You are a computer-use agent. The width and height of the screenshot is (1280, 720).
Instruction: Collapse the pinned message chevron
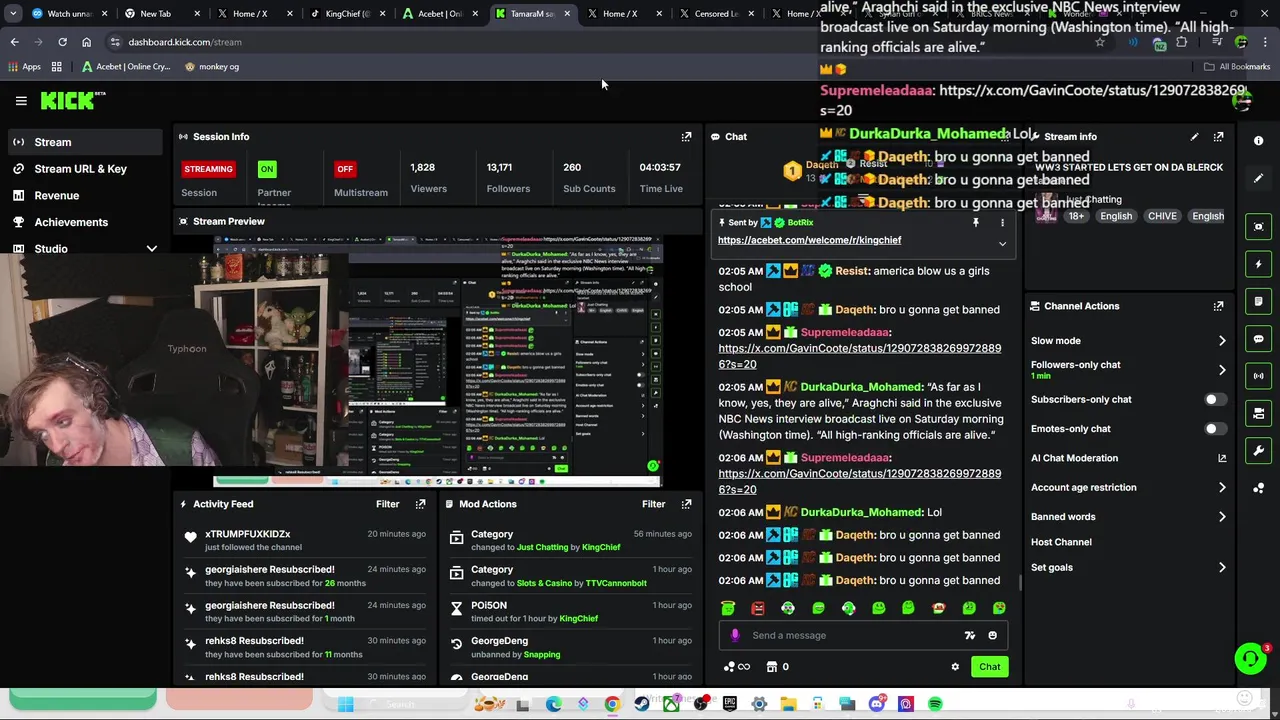pyautogui.click(x=1002, y=244)
